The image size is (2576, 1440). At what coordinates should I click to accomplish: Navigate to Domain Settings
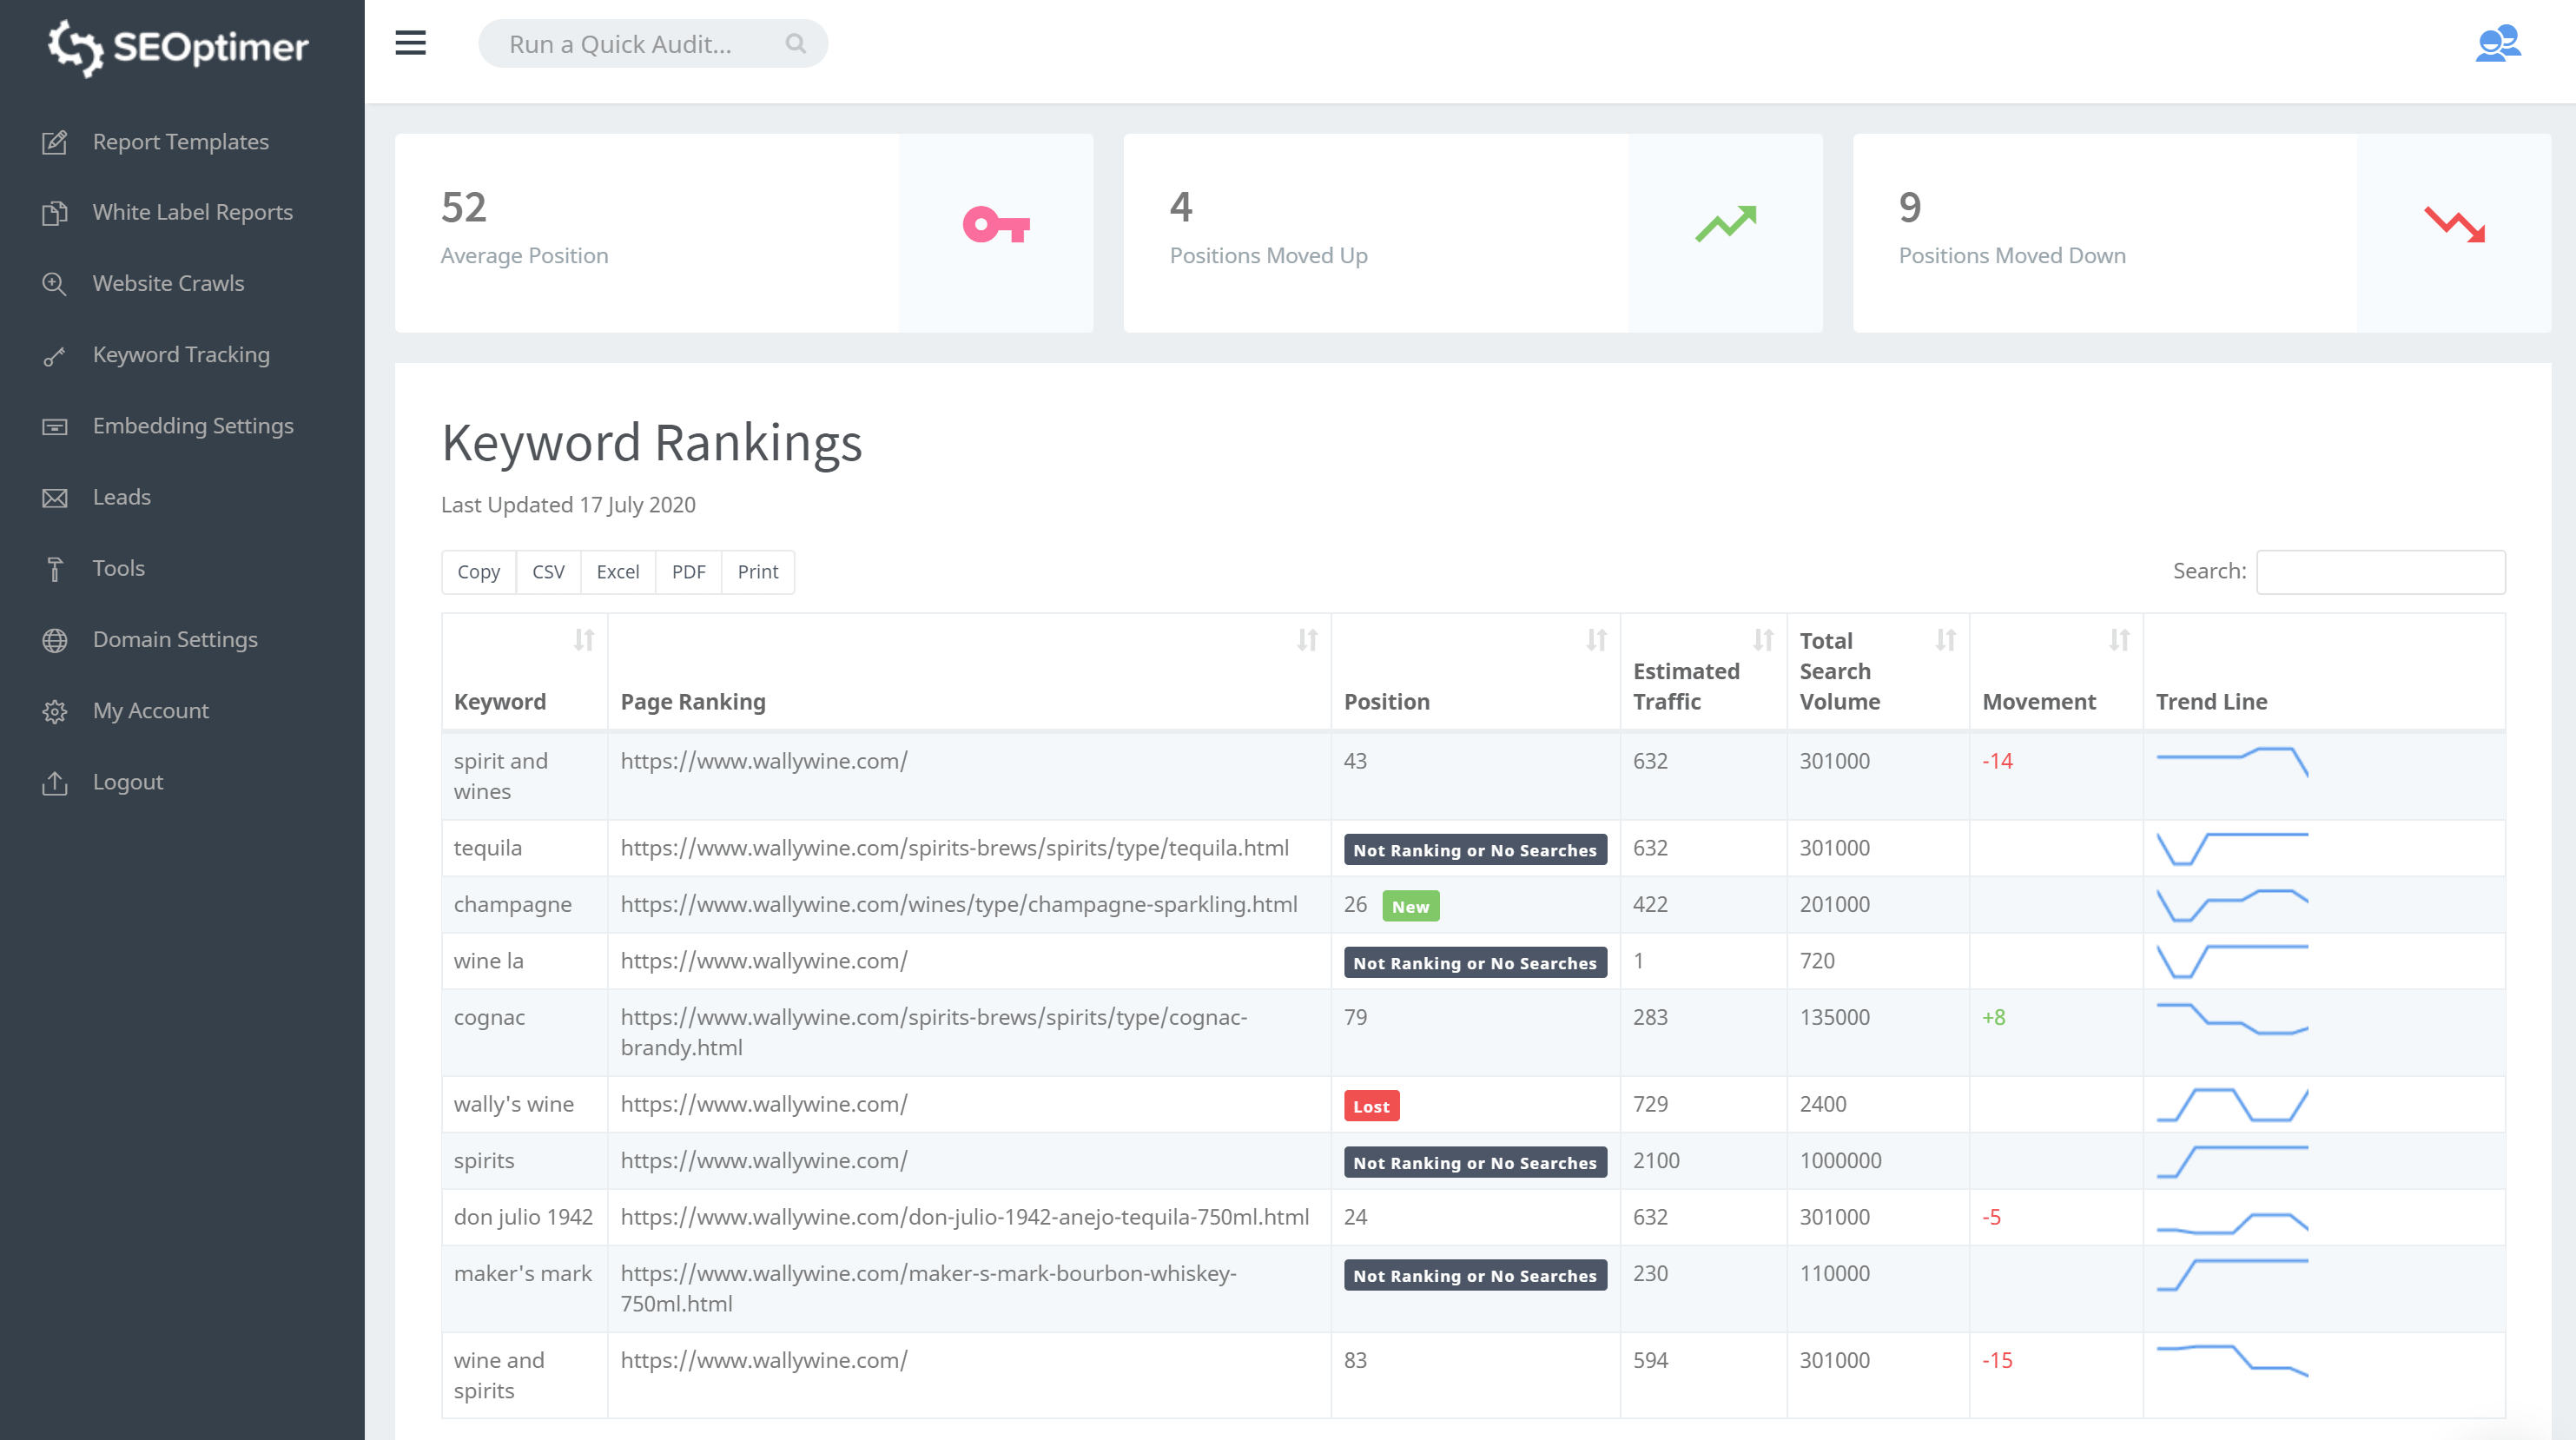175,638
